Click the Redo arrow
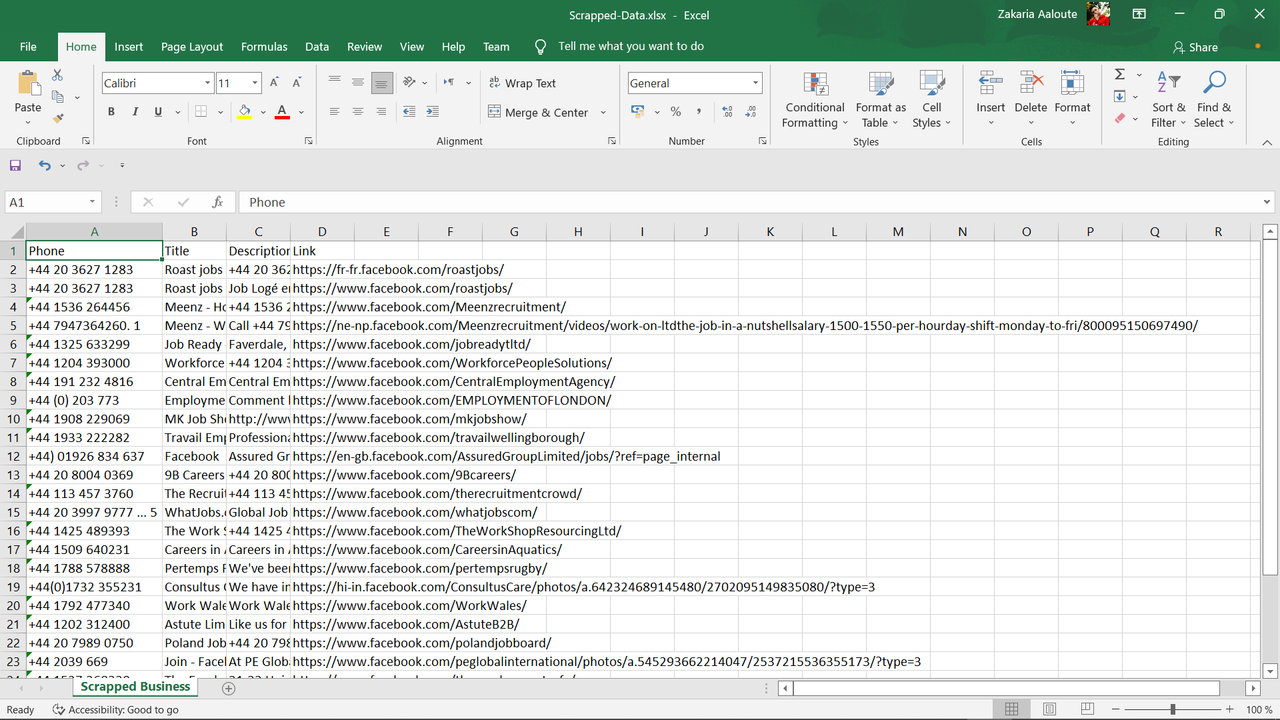 click(83, 165)
